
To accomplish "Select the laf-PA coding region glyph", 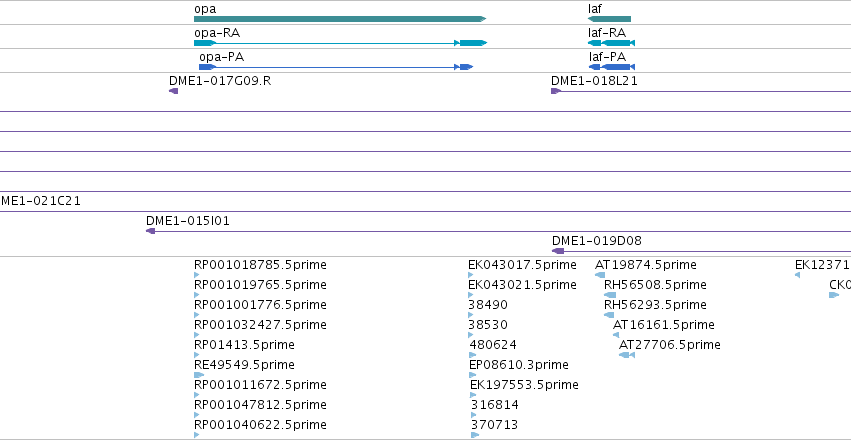I will point(612,67).
